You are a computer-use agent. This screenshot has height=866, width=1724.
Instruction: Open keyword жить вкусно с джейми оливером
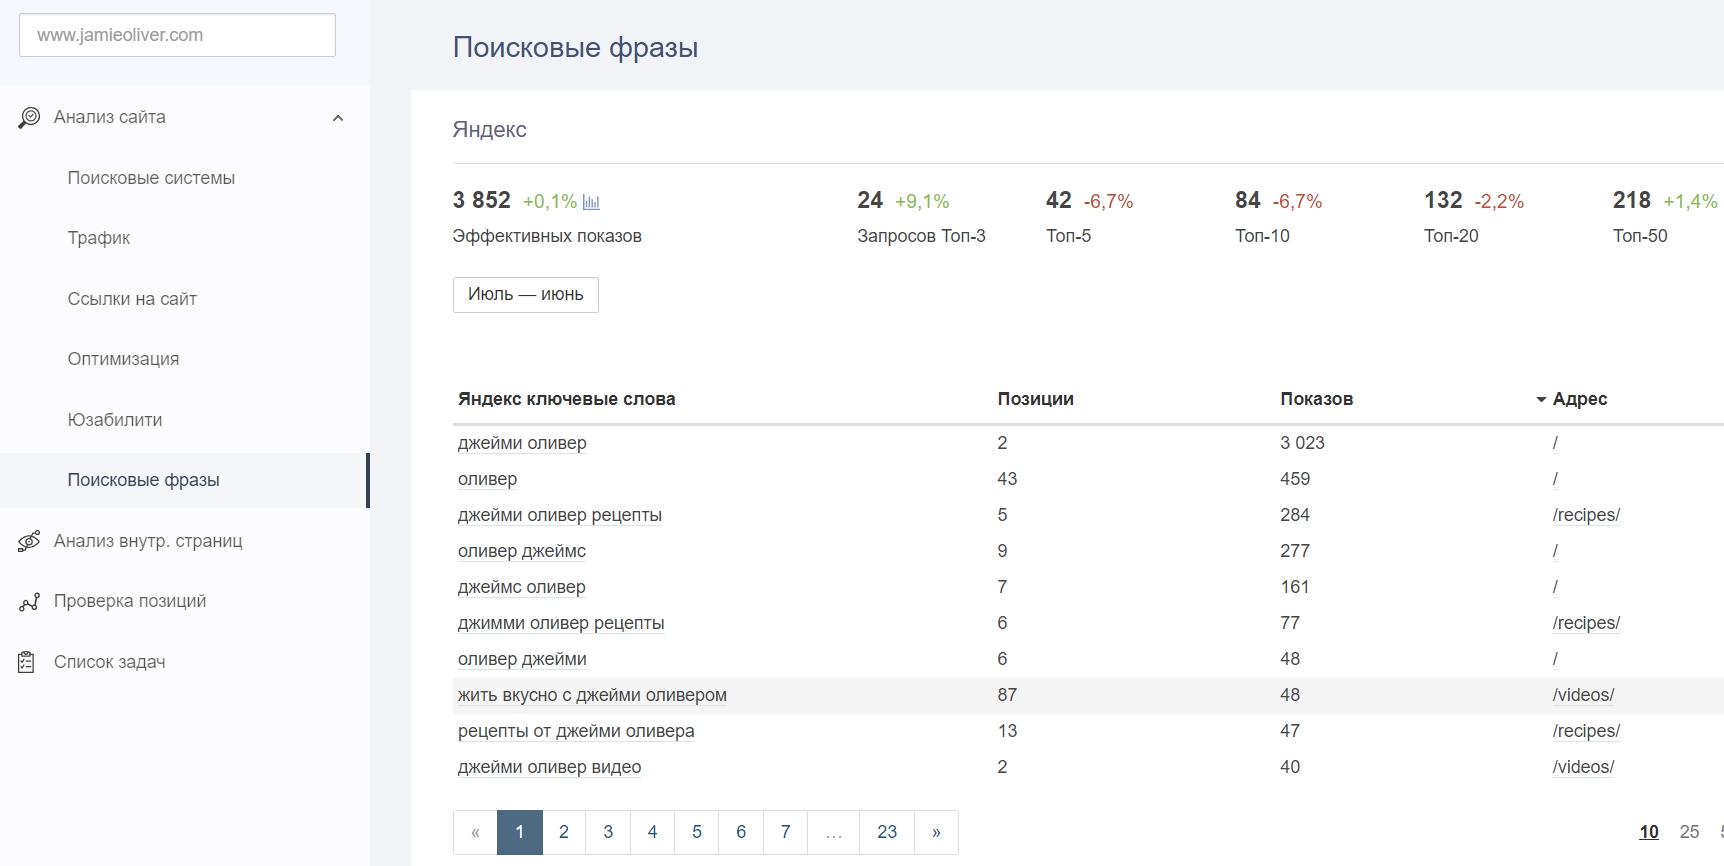click(x=592, y=695)
